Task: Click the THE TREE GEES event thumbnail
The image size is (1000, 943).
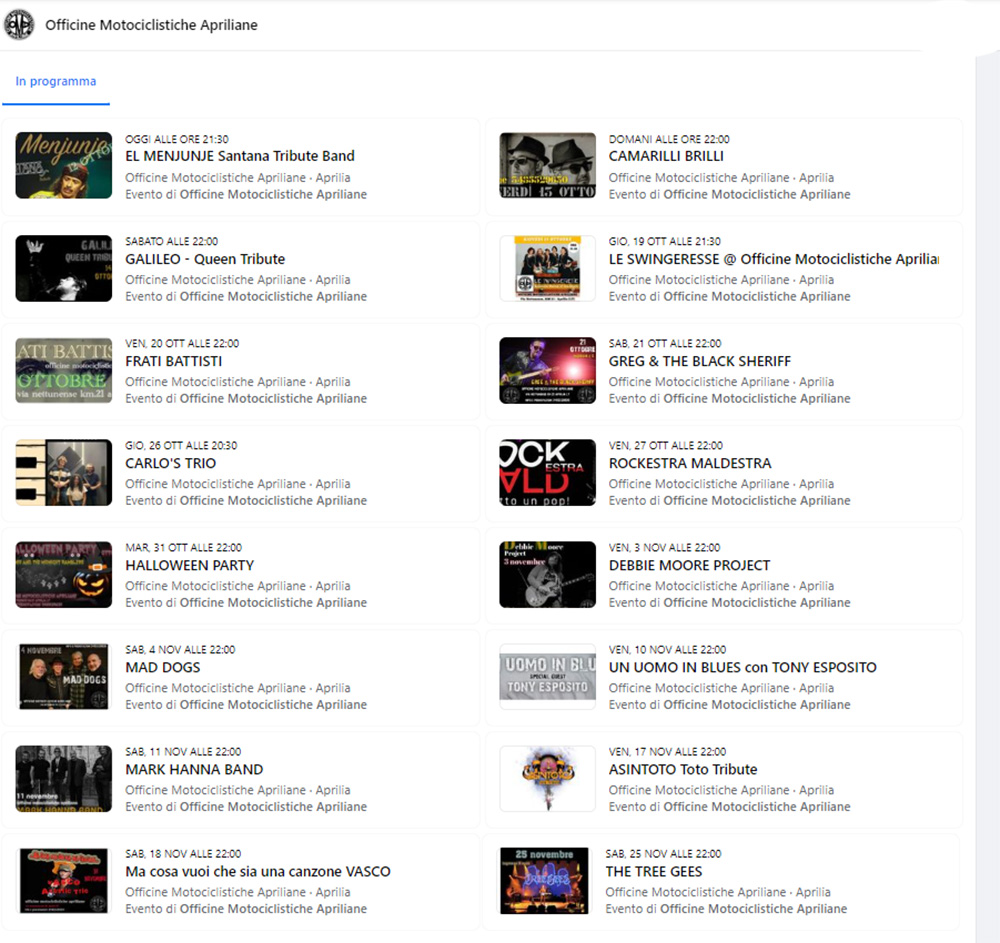Action: pyautogui.click(x=544, y=880)
